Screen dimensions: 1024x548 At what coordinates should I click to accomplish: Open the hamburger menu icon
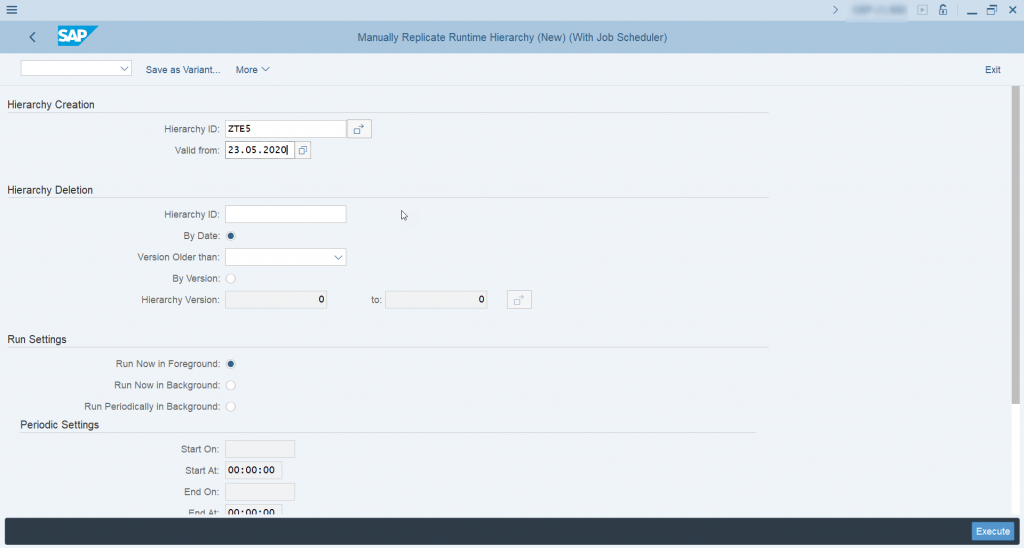click(12, 10)
